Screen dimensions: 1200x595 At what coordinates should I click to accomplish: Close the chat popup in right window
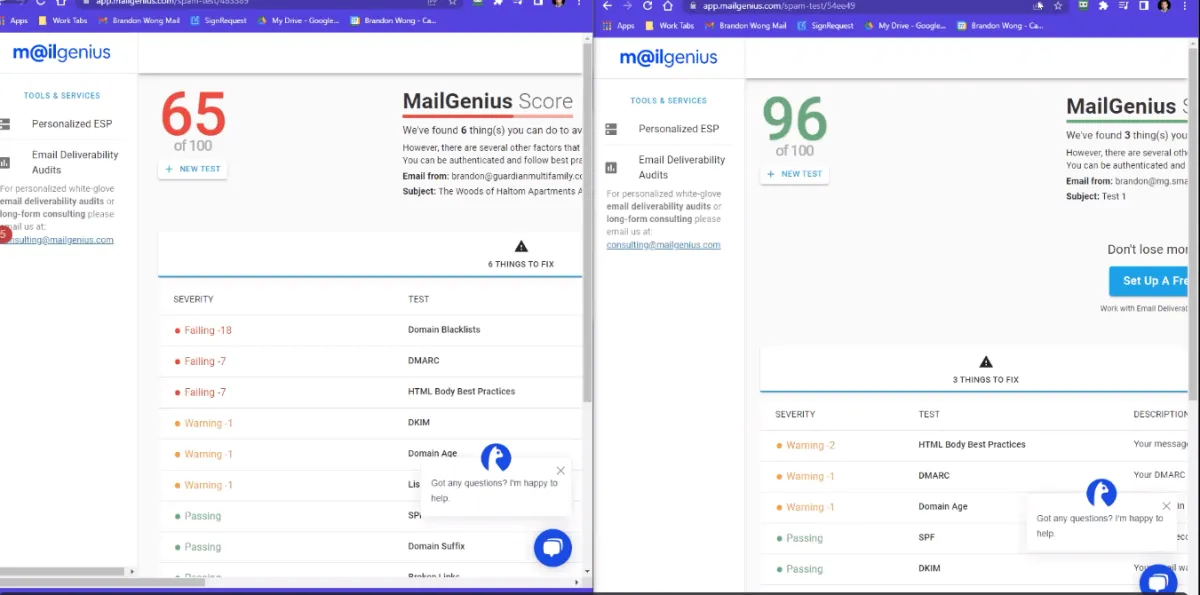pos(1167,506)
